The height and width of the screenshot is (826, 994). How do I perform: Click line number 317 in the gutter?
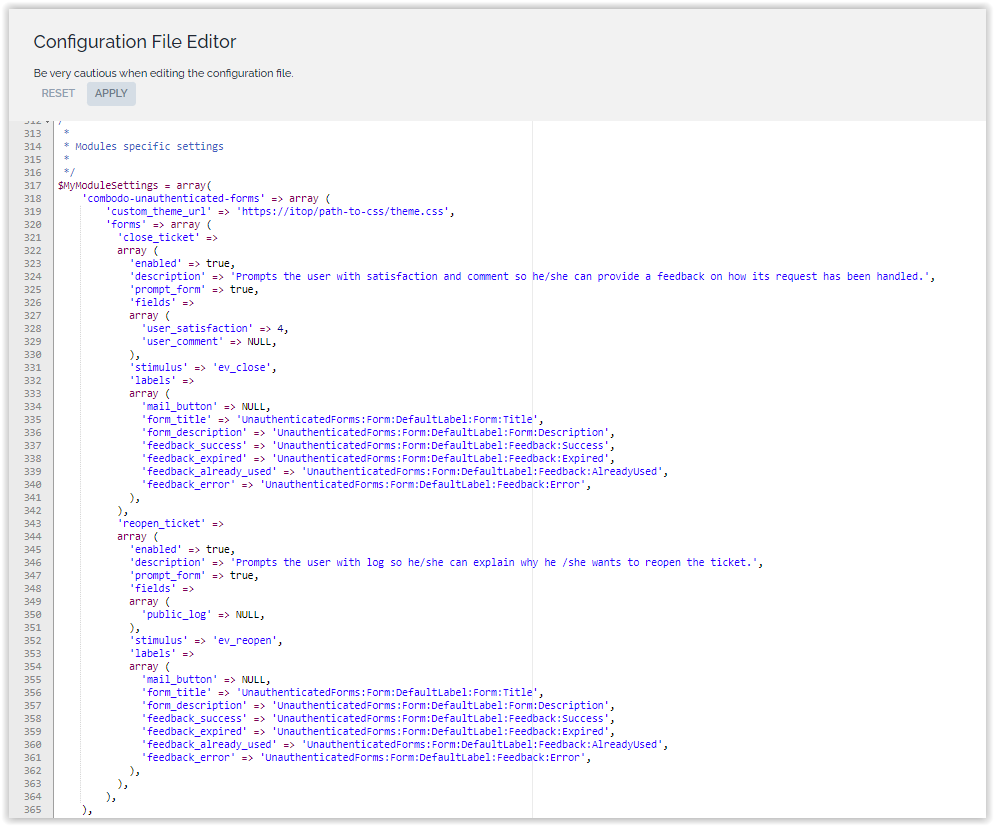(x=35, y=185)
